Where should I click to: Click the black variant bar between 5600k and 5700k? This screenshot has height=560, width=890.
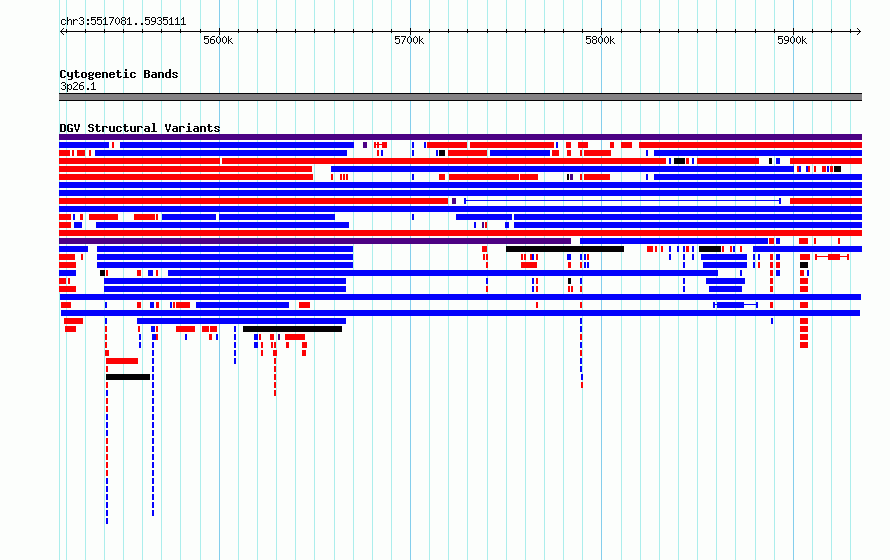[292, 329]
